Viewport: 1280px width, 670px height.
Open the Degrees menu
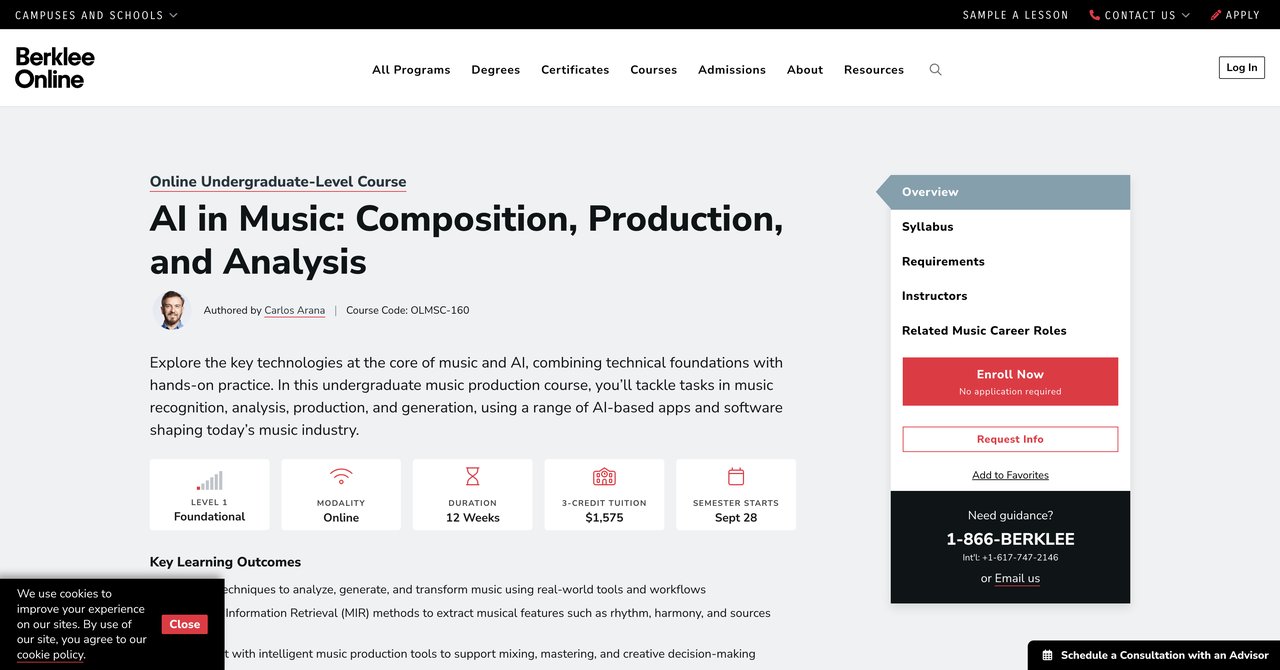point(496,70)
